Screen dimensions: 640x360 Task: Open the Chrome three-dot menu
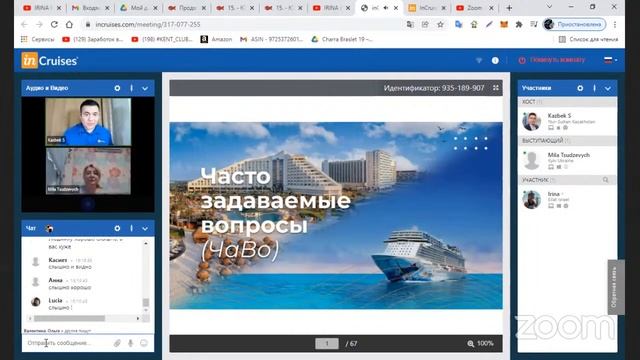615,24
